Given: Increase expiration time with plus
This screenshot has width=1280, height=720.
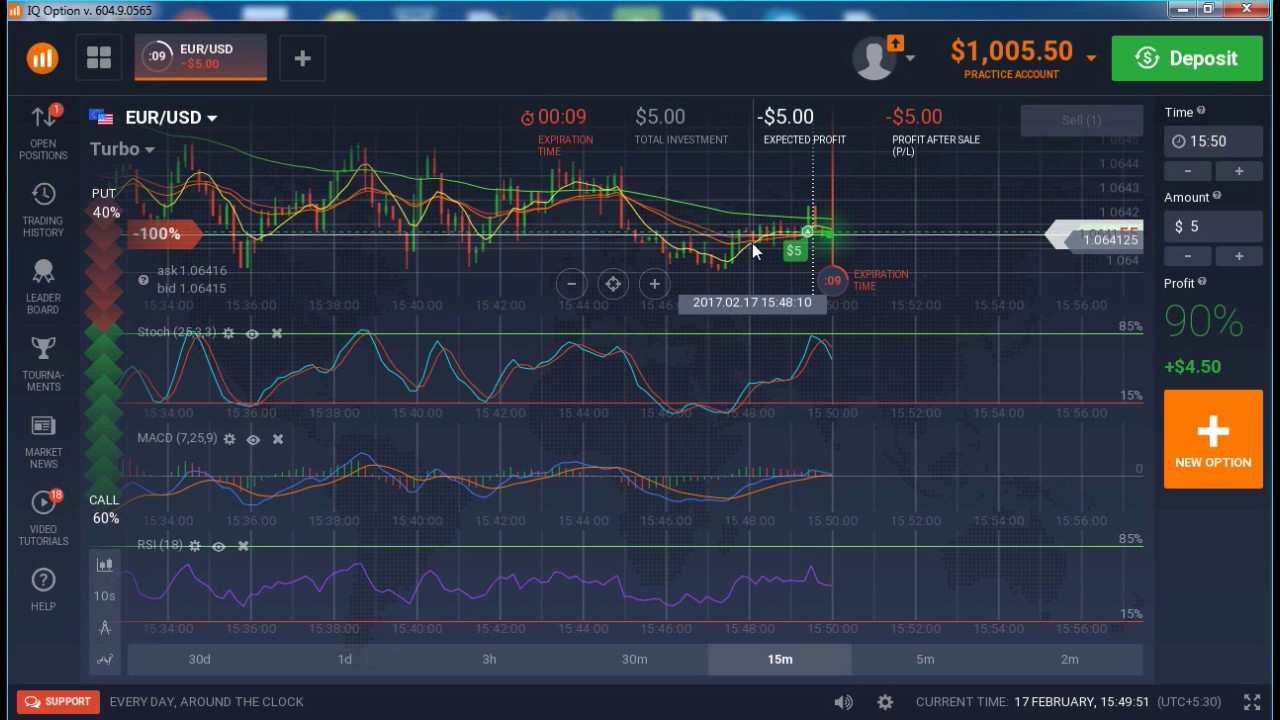Looking at the screenshot, I should pyautogui.click(x=1239, y=171).
